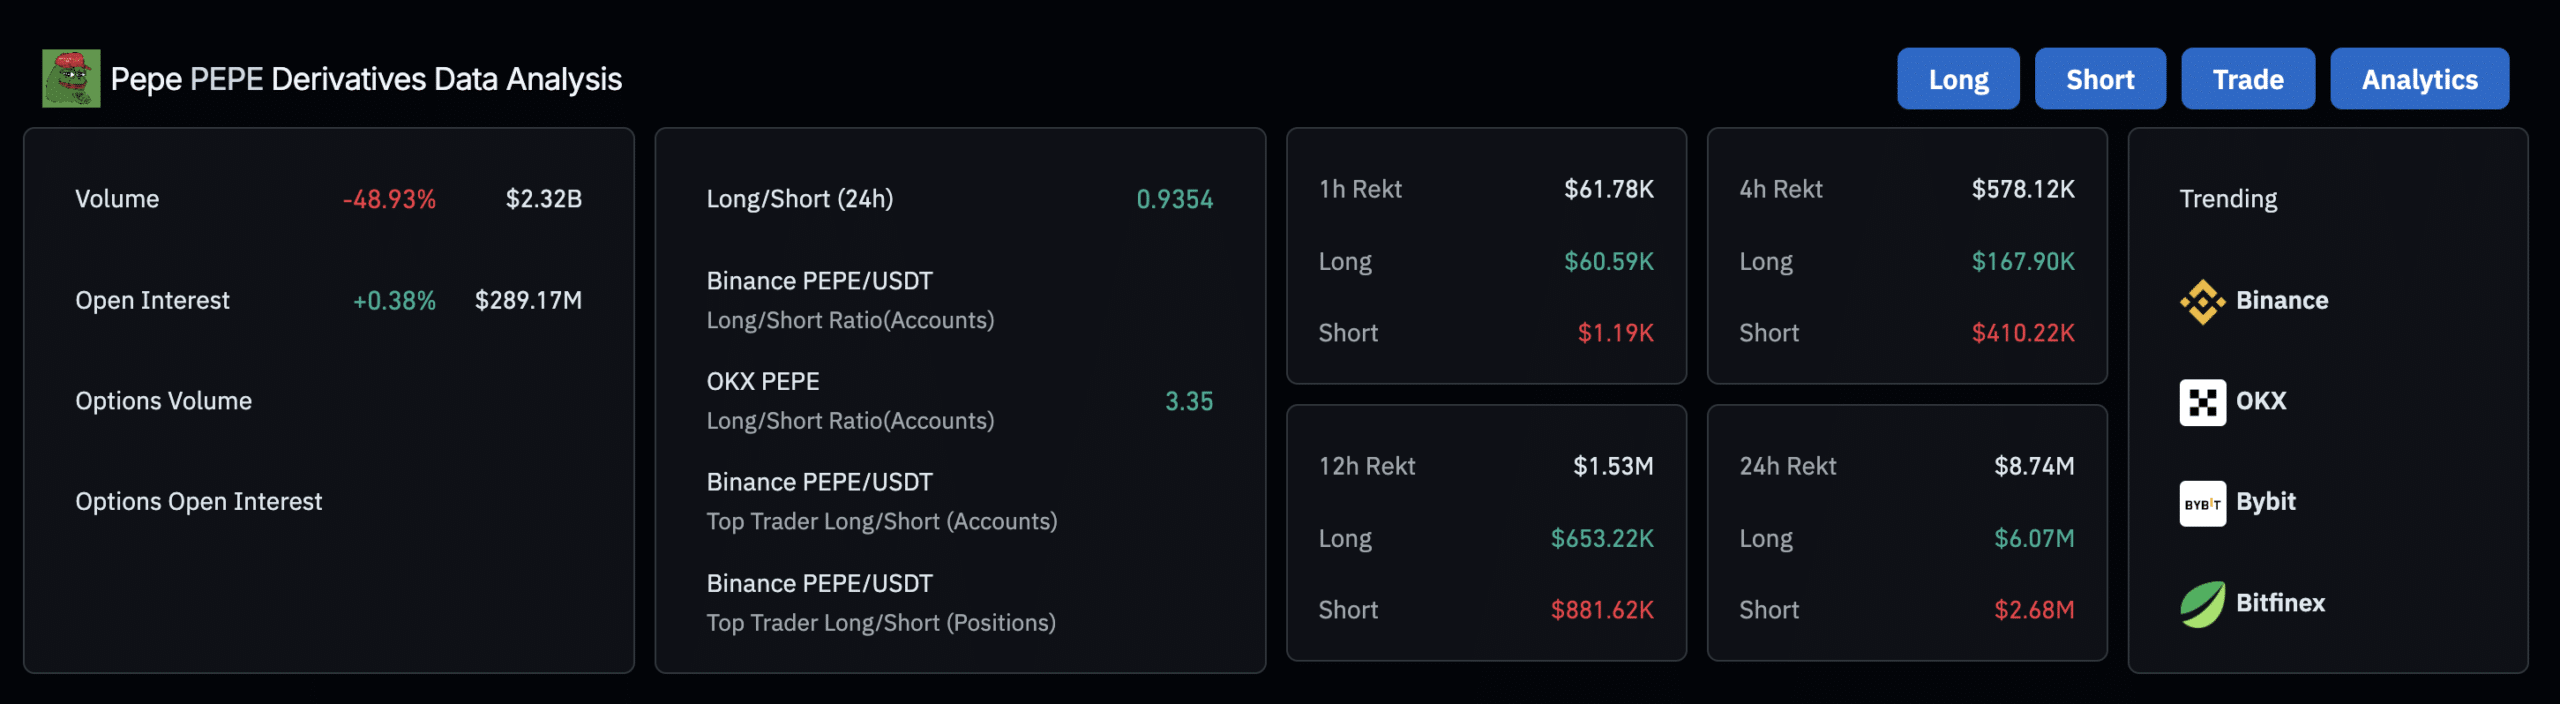Click the OKX PEPE Long/Short Ratio row
The width and height of the screenshot is (2560, 704).
[x=959, y=401]
